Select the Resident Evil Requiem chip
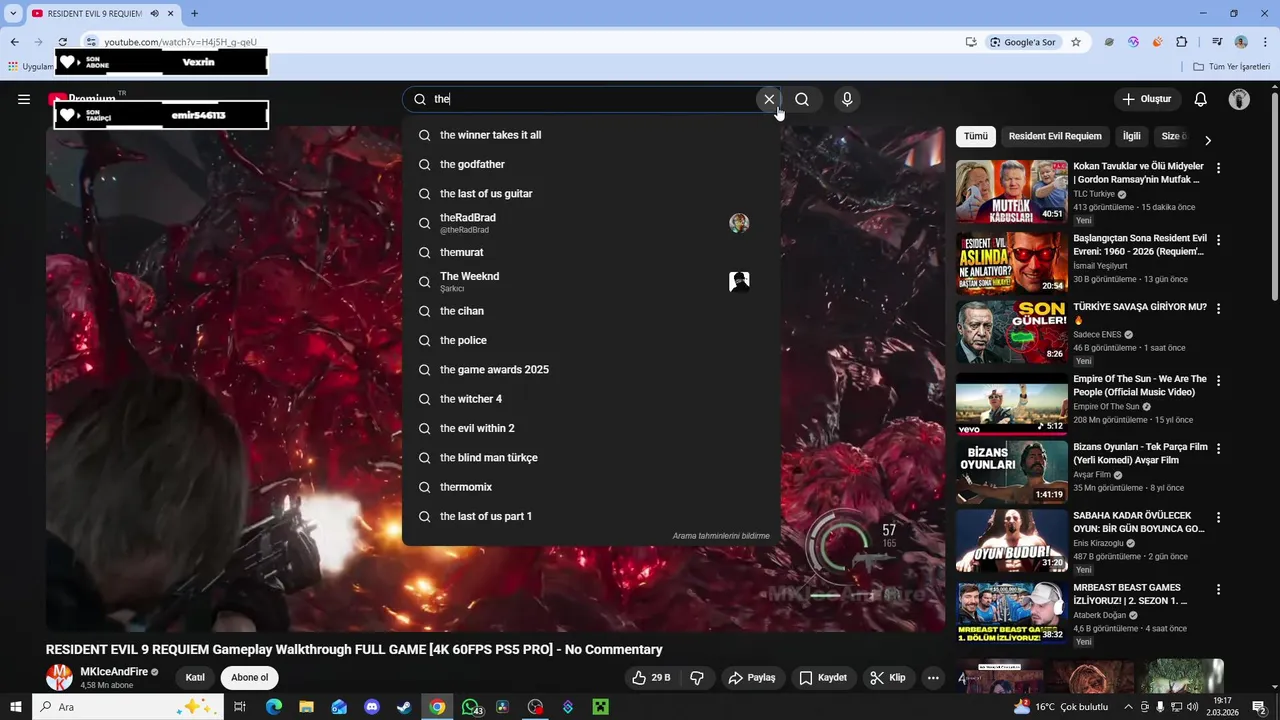This screenshot has height=720, width=1280. tap(1055, 136)
